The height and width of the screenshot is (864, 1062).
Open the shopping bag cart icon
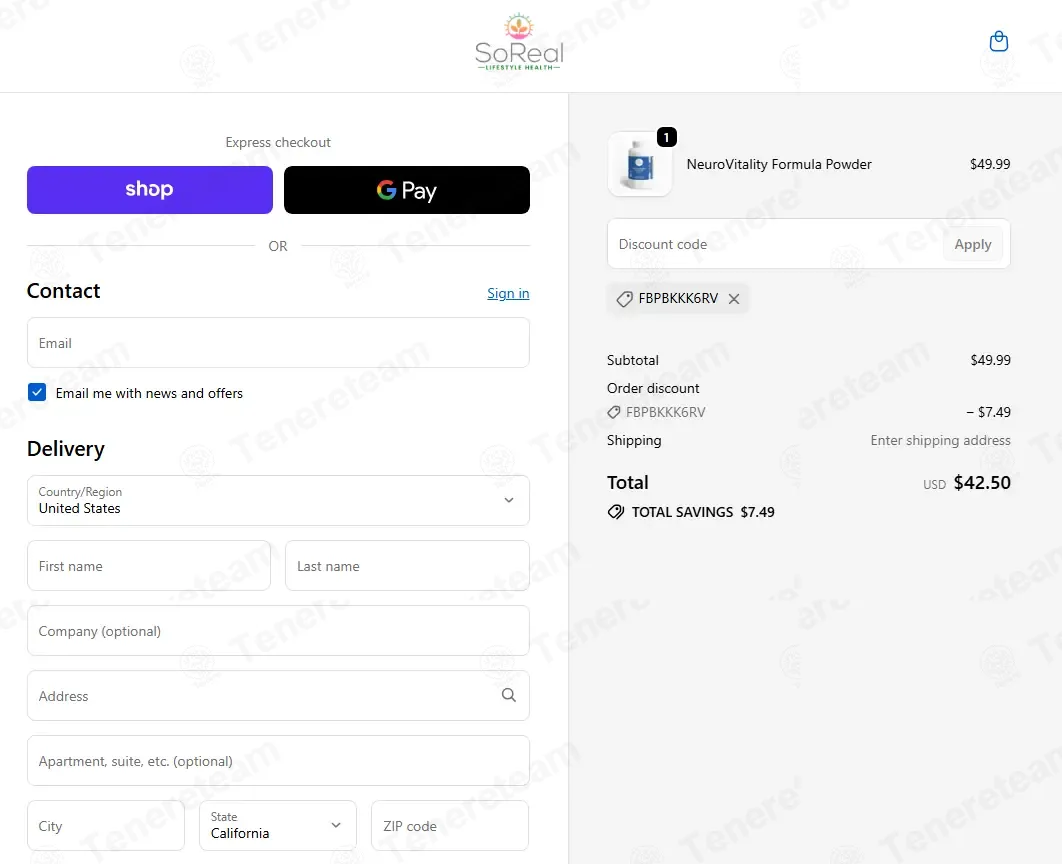998,41
